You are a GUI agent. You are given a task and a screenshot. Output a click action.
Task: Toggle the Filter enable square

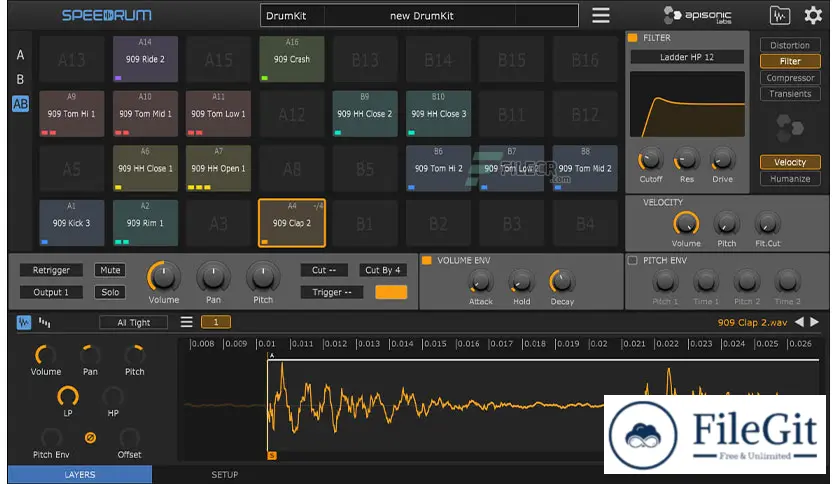coord(633,38)
